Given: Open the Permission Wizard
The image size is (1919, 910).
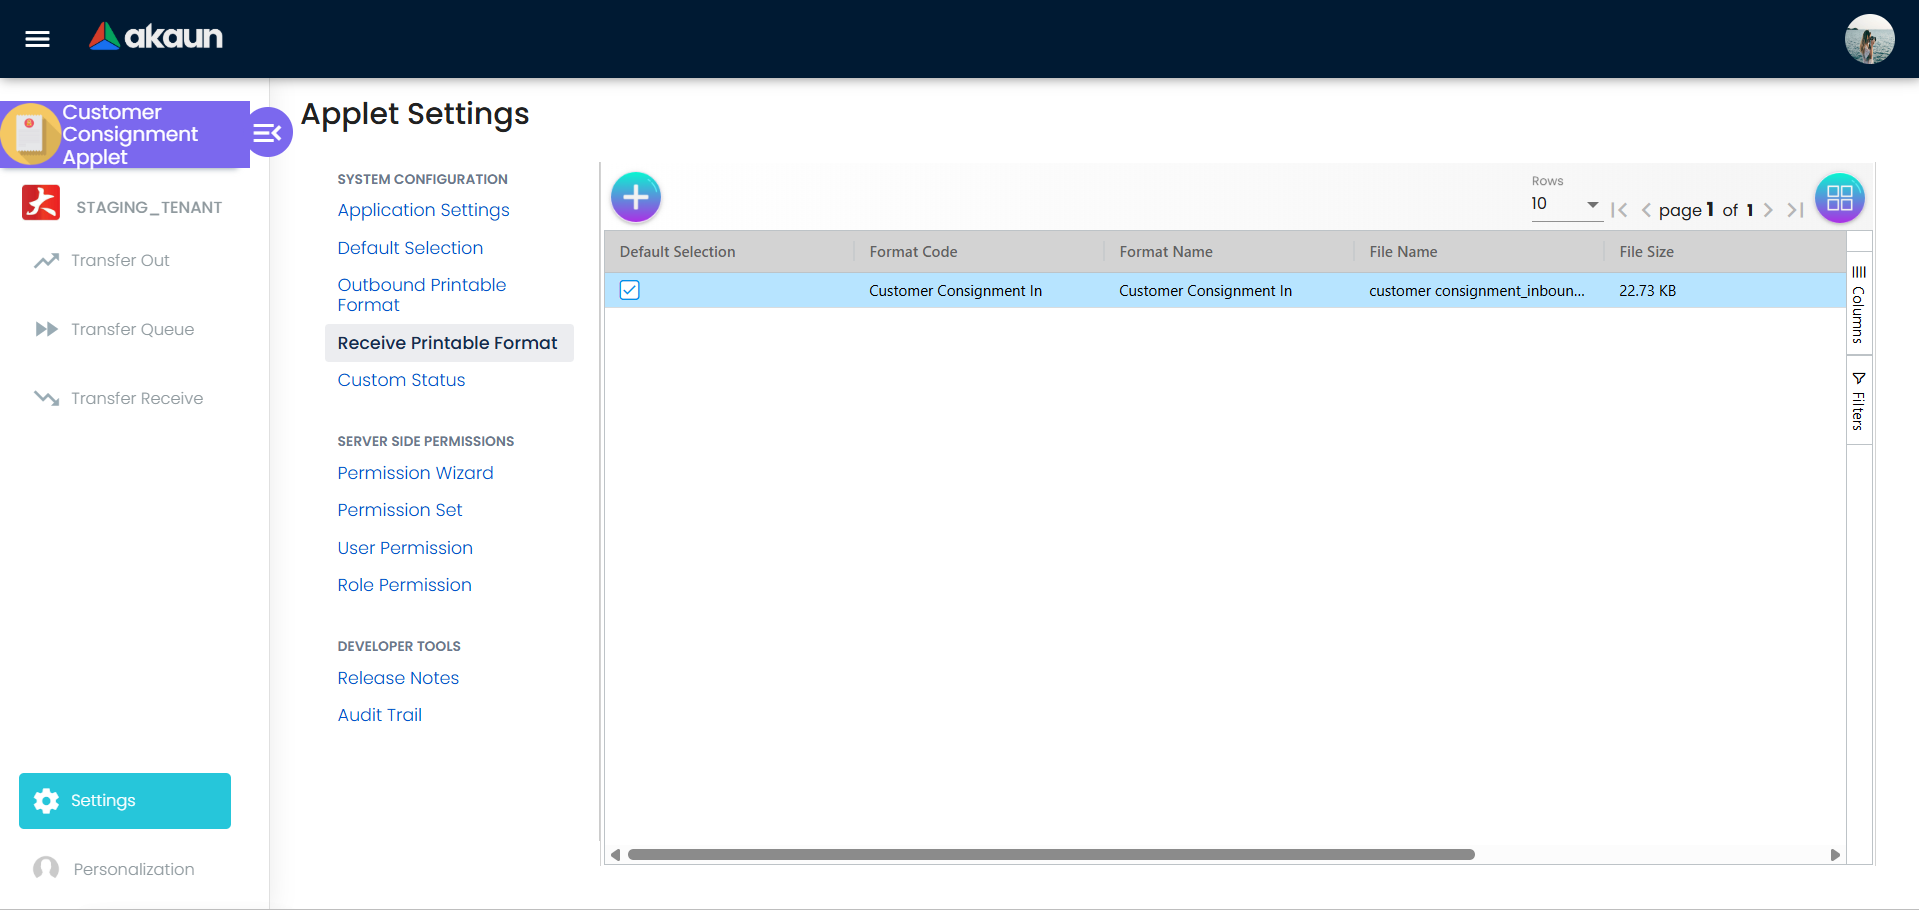Looking at the screenshot, I should 415,473.
